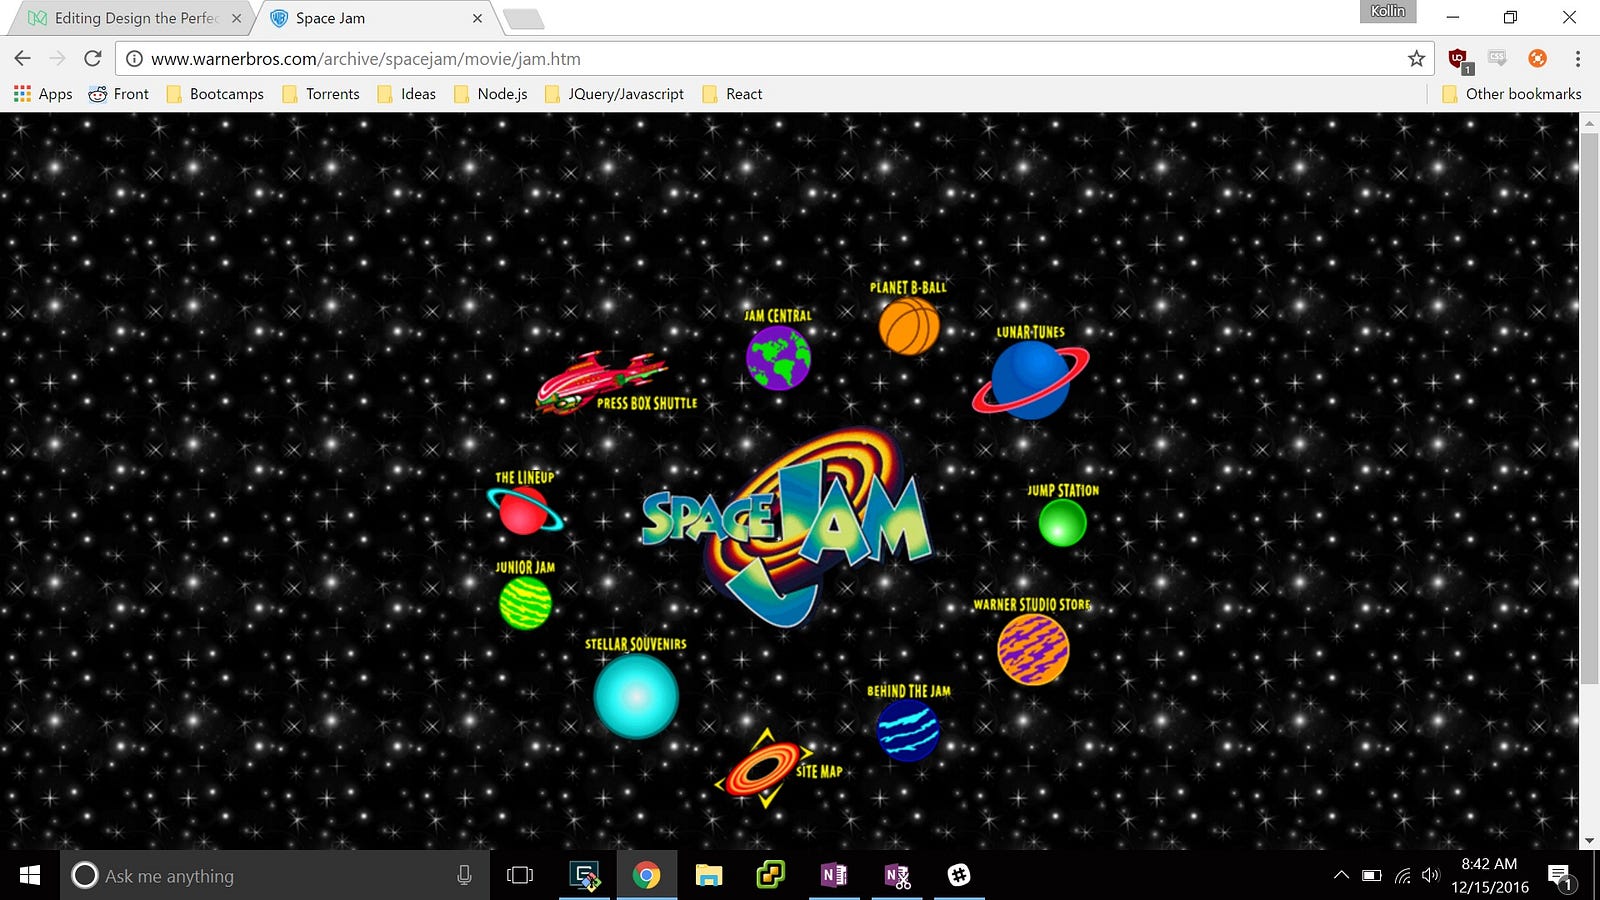Open the Other bookmarks folder

point(1512,94)
